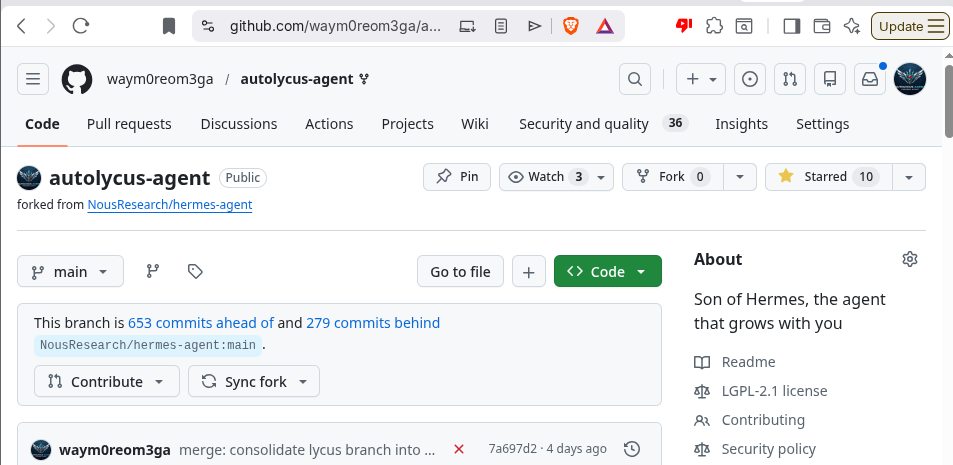Edit About details via gear icon
Viewport: 953px width, 465px height.
[x=910, y=260]
